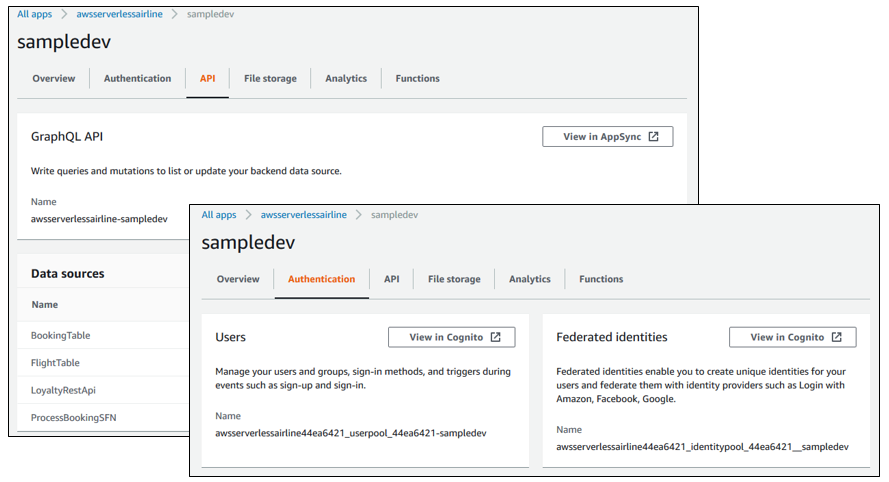Click external link icon in Federated identities button

(x=837, y=337)
